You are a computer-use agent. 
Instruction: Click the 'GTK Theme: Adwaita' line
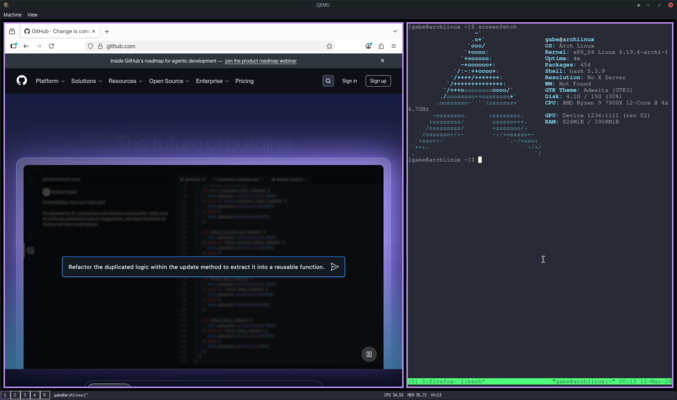(x=588, y=90)
